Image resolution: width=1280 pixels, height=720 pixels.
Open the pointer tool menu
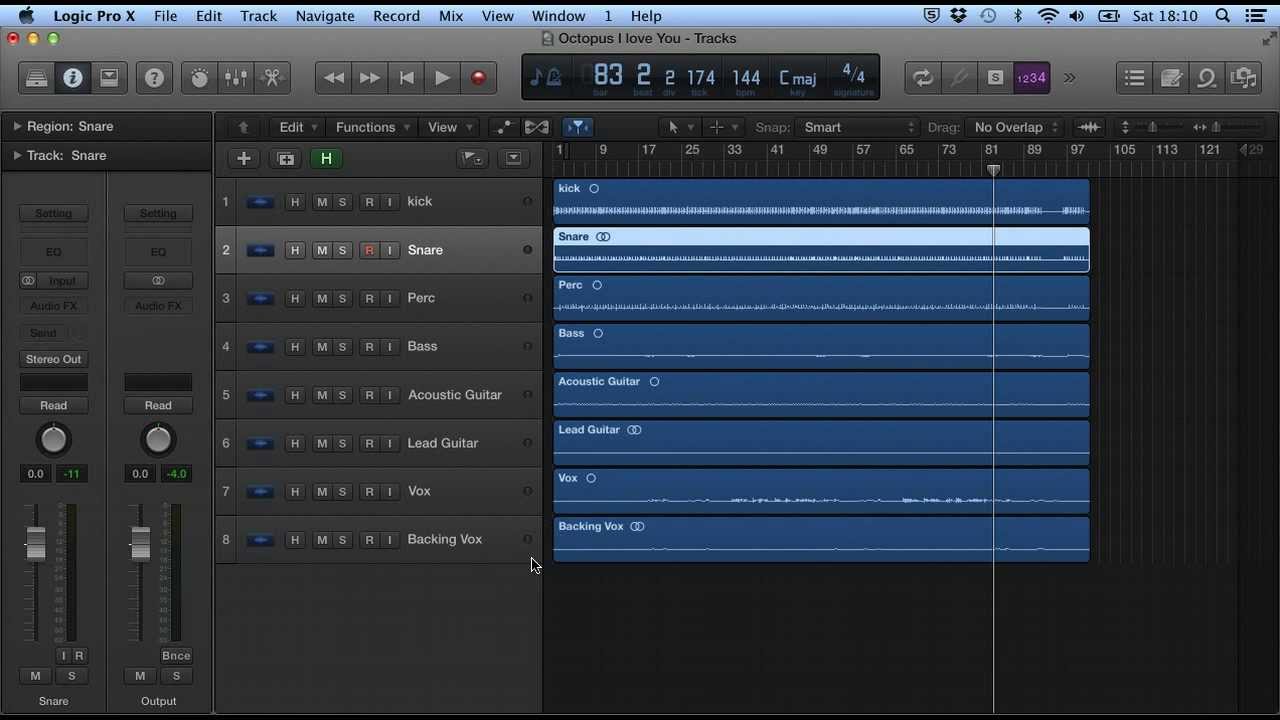(x=680, y=127)
